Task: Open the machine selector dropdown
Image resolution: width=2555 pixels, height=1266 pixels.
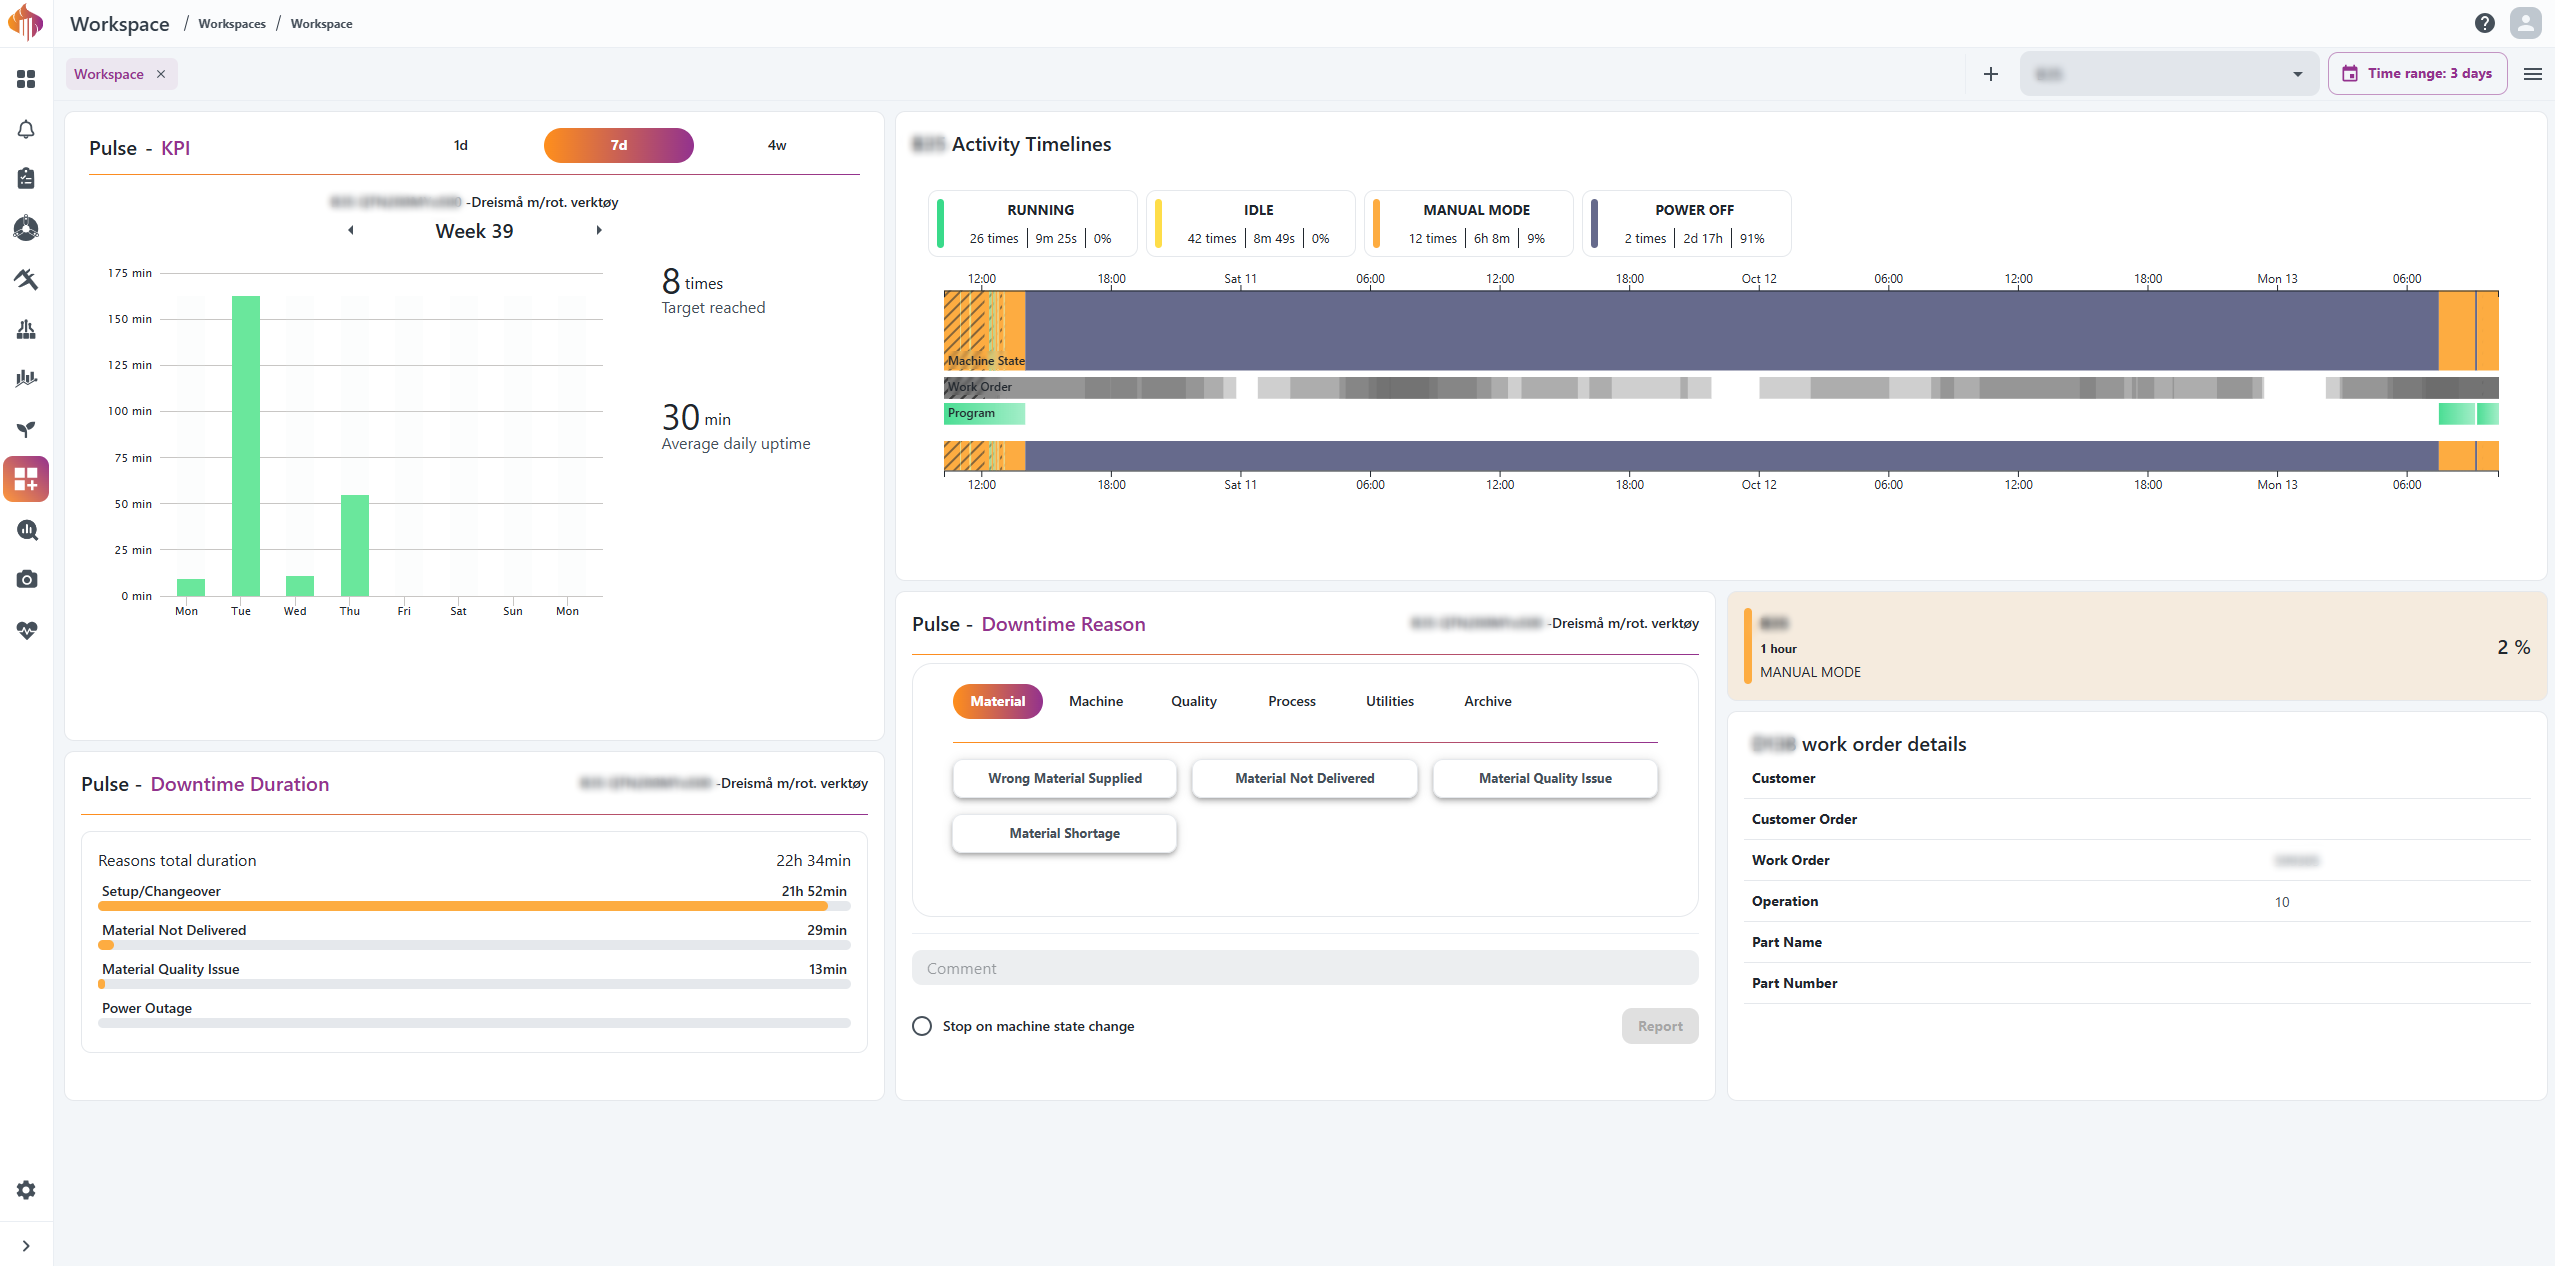Action: coord(2168,74)
